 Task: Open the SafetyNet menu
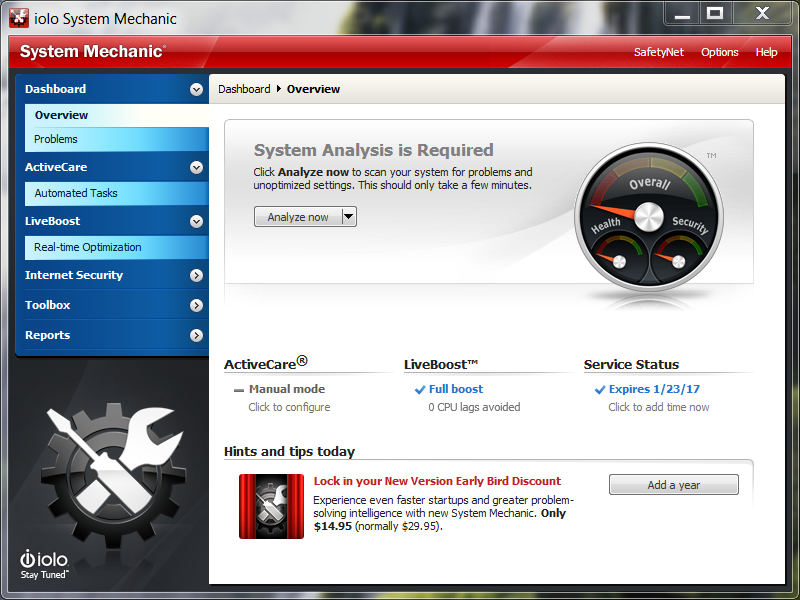click(659, 52)
